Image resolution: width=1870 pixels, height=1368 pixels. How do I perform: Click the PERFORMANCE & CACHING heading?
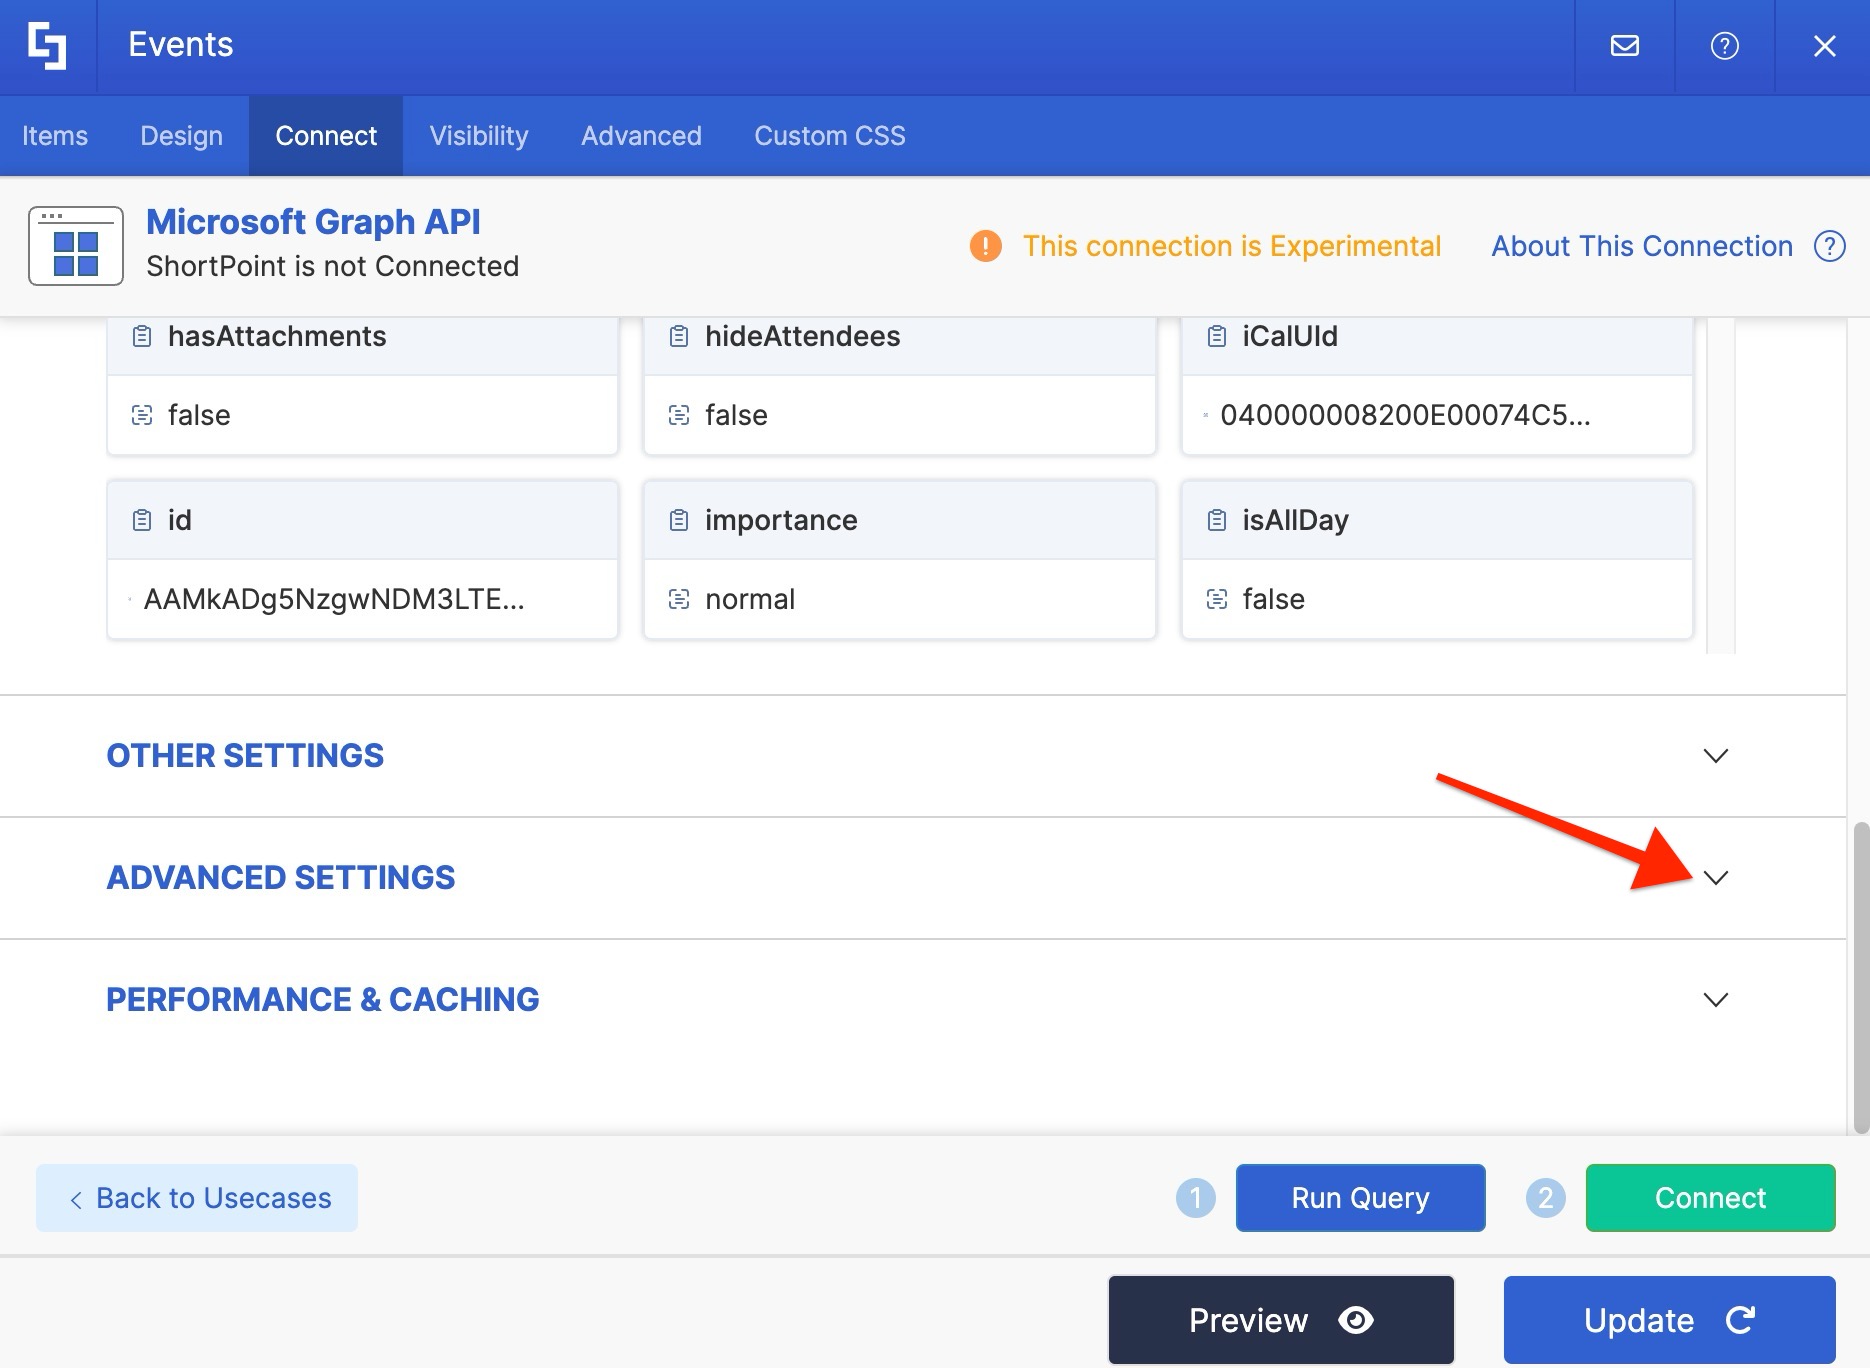pyautogui.click(x=323, y=1000)
